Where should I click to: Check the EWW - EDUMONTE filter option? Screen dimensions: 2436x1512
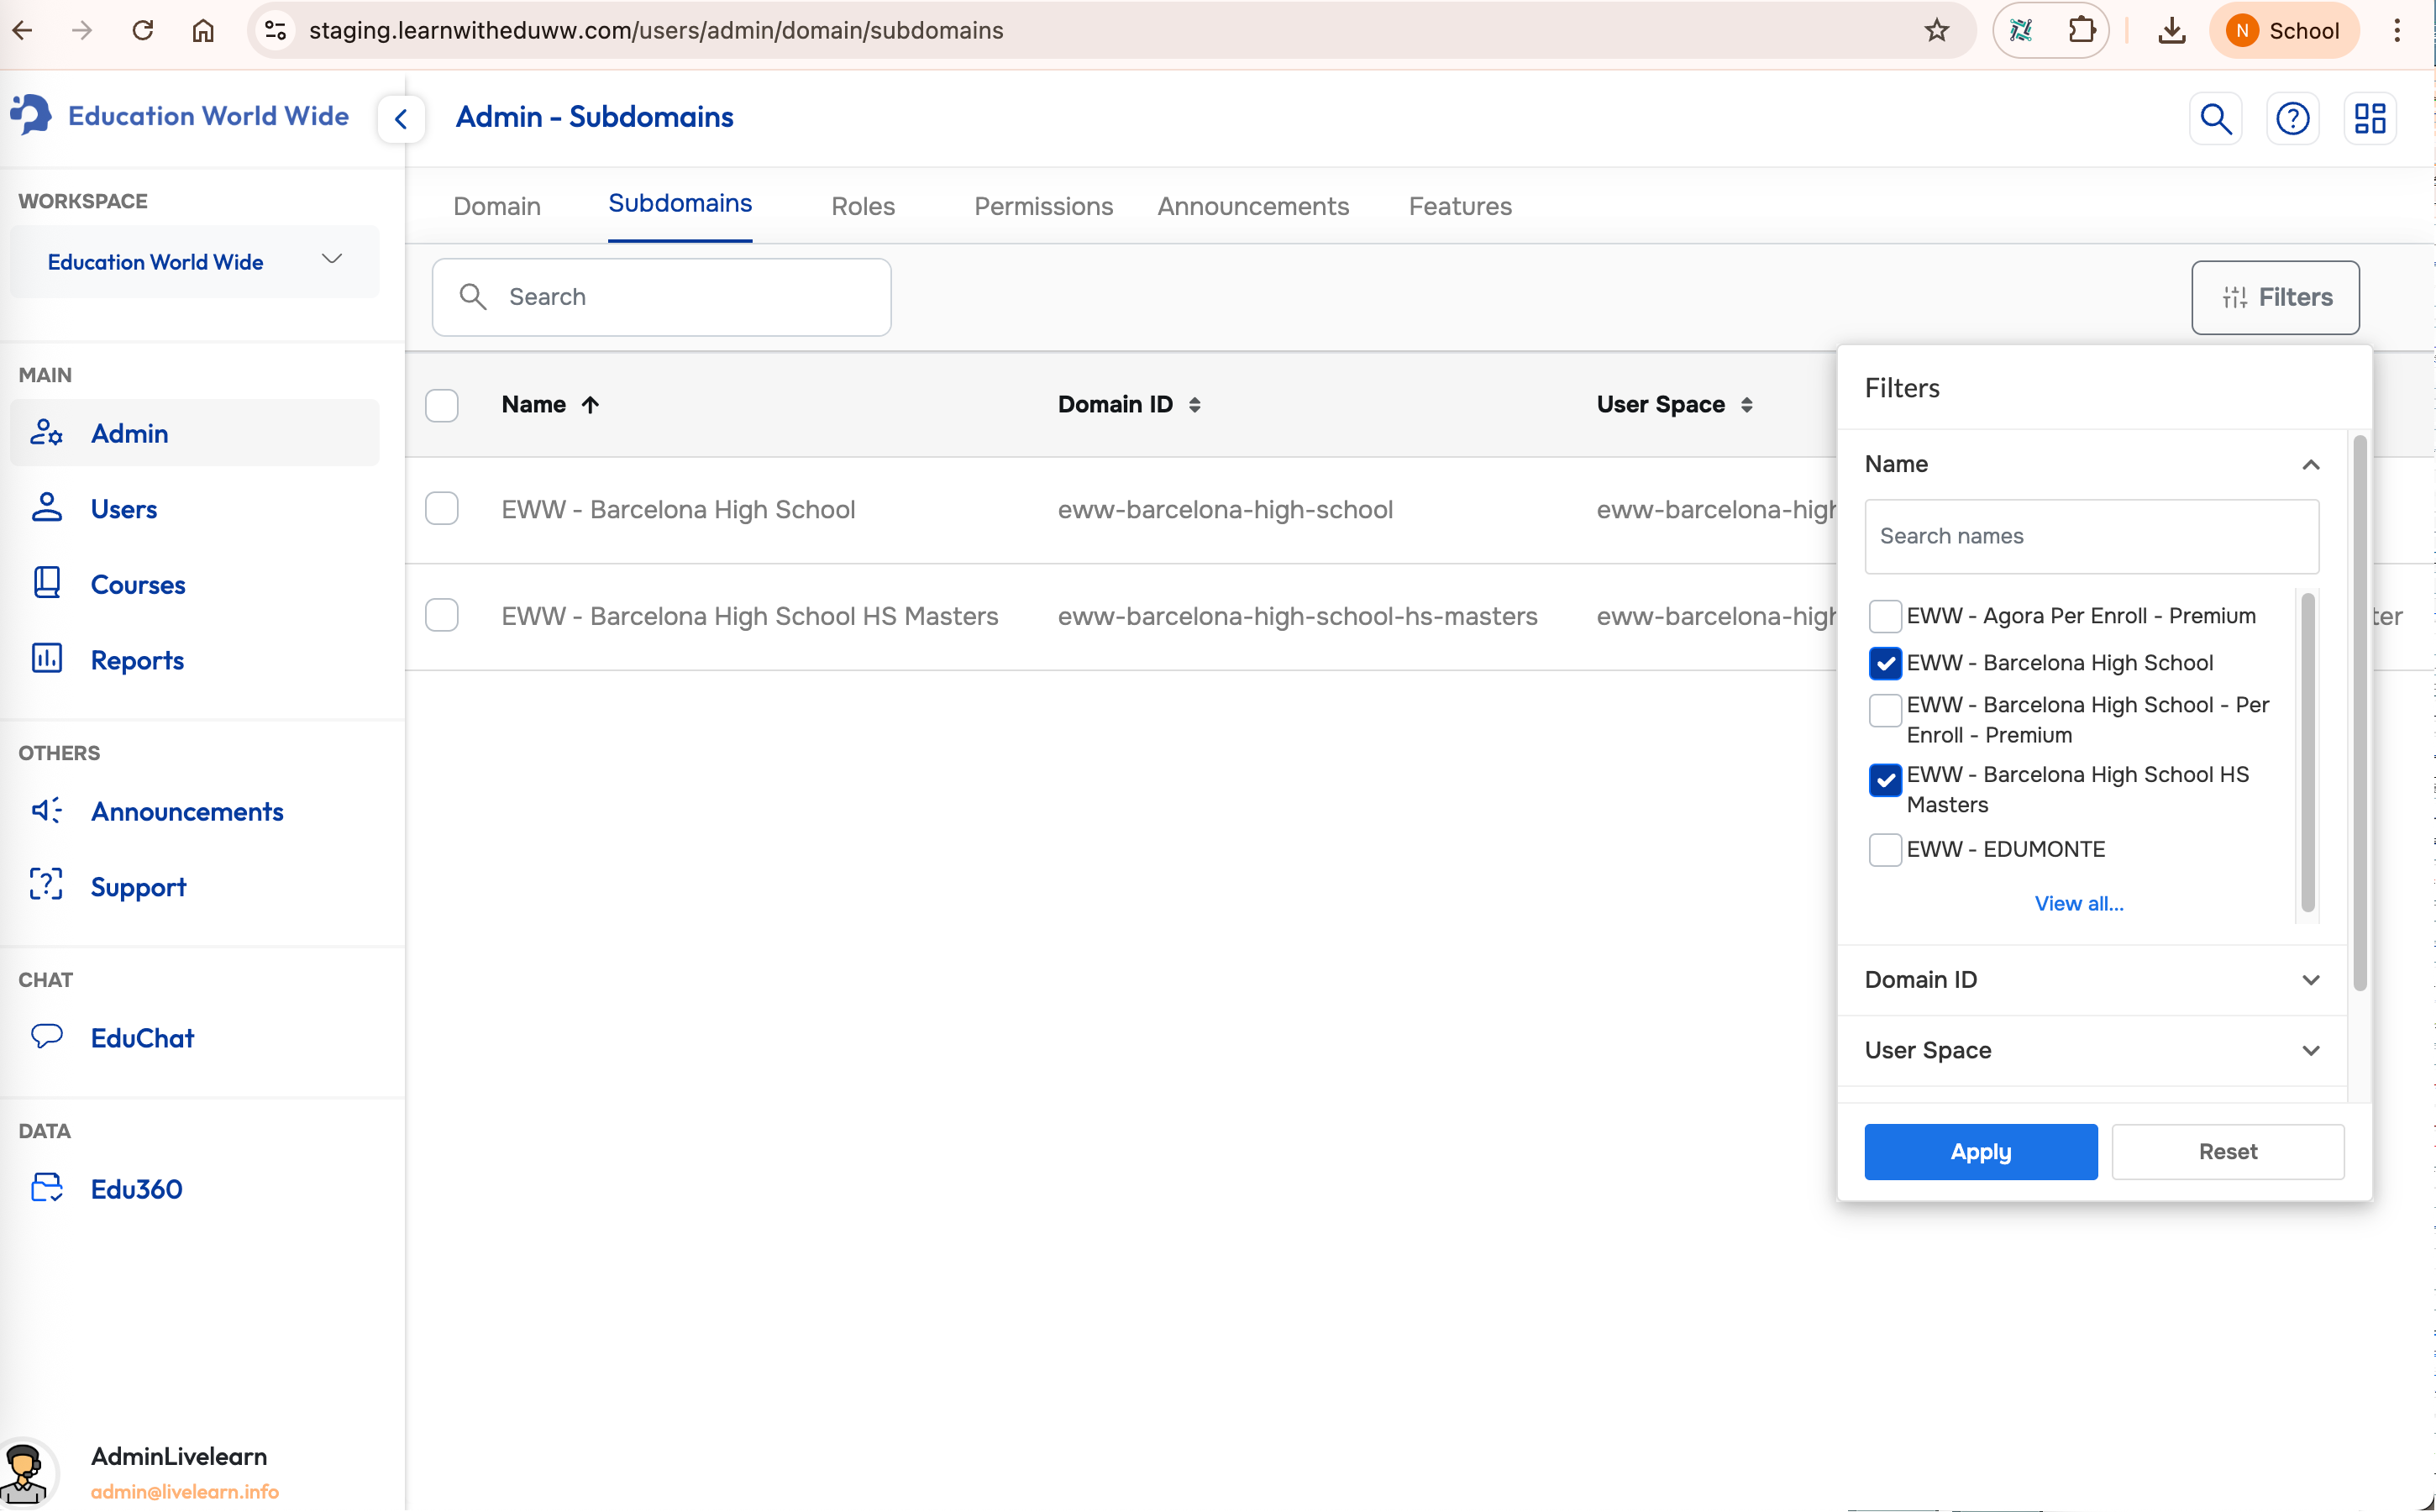click(1885, 849)
